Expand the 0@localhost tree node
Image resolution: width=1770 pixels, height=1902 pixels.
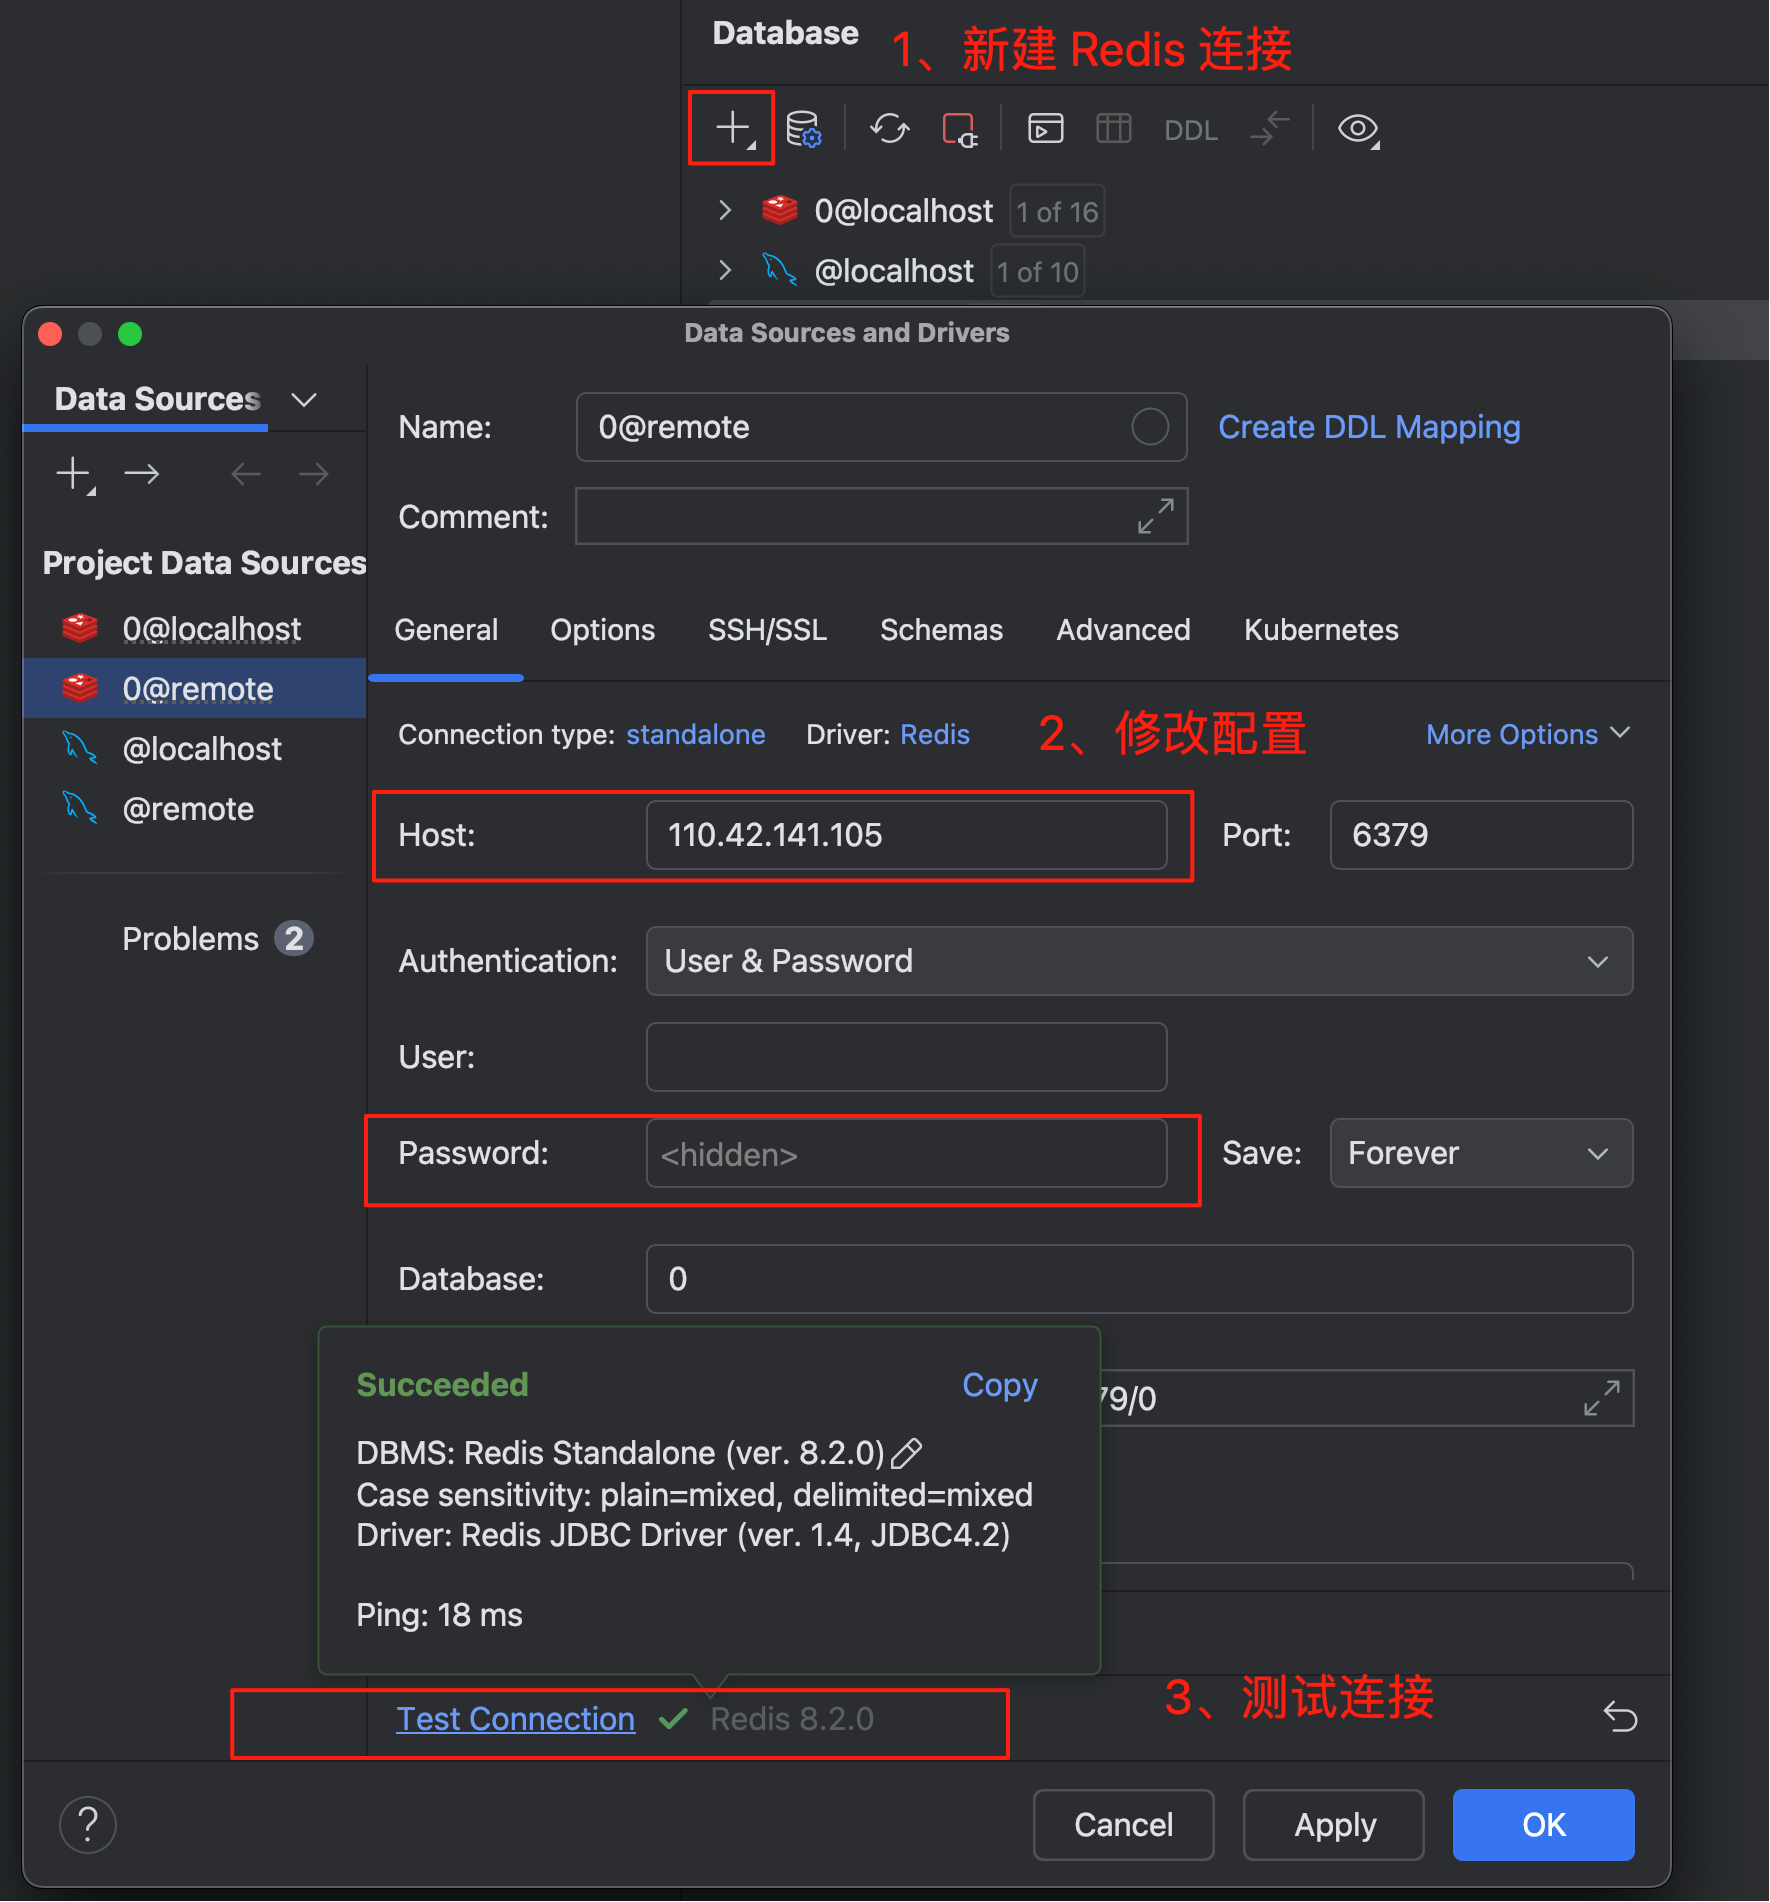(725, 211)
